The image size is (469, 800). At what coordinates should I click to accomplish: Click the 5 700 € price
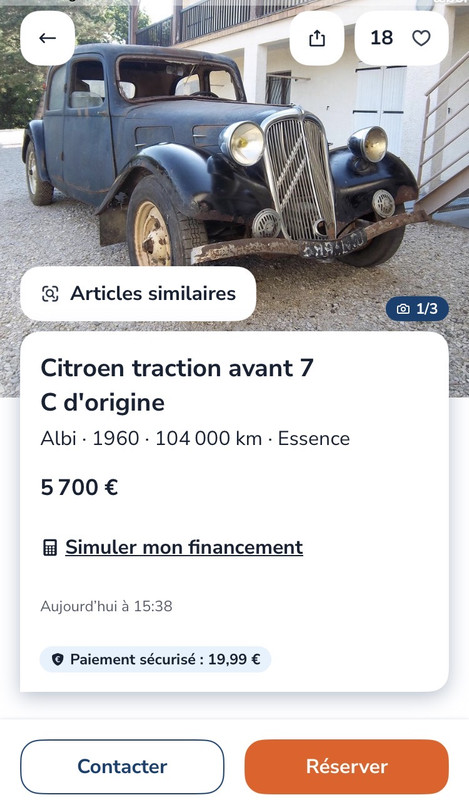pos(79,488)
